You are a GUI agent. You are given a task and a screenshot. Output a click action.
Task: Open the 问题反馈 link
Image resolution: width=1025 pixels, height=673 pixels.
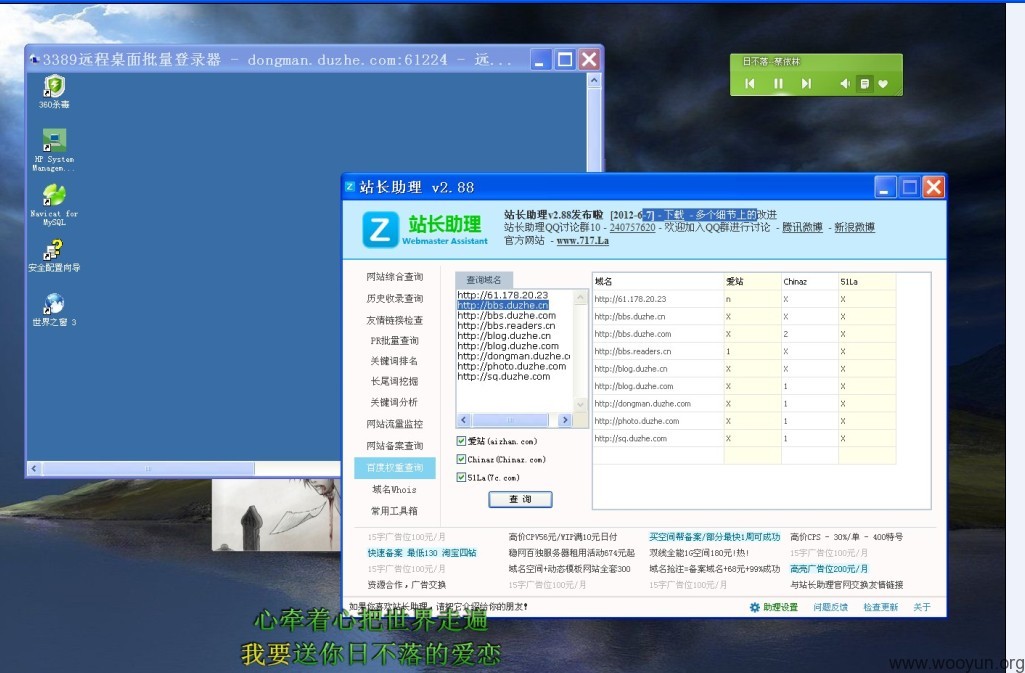(830, 607)
